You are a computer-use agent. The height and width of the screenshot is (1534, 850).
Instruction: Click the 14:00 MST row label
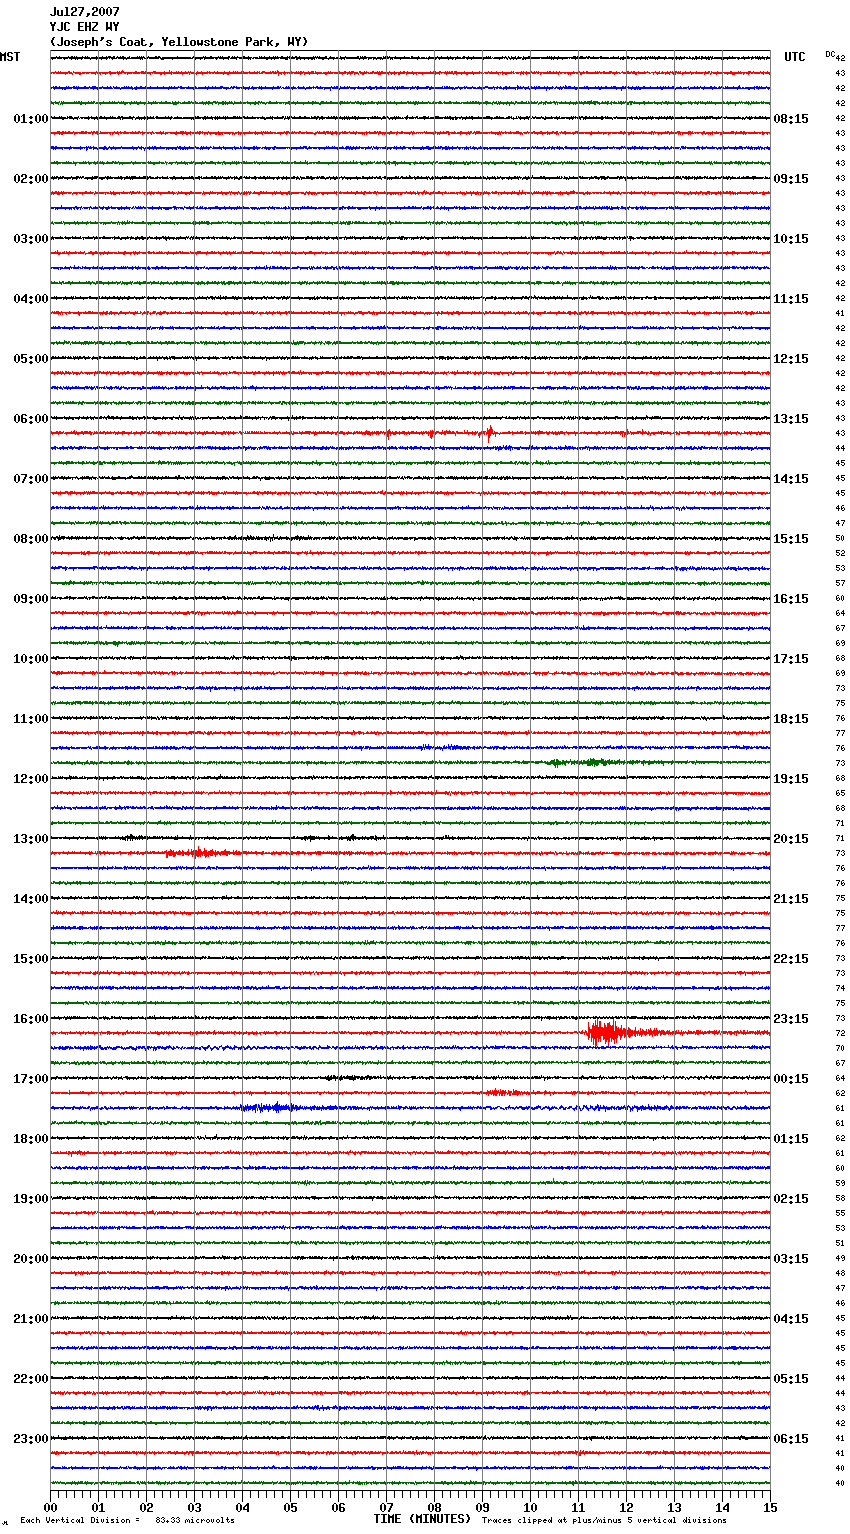click(31, 899)
